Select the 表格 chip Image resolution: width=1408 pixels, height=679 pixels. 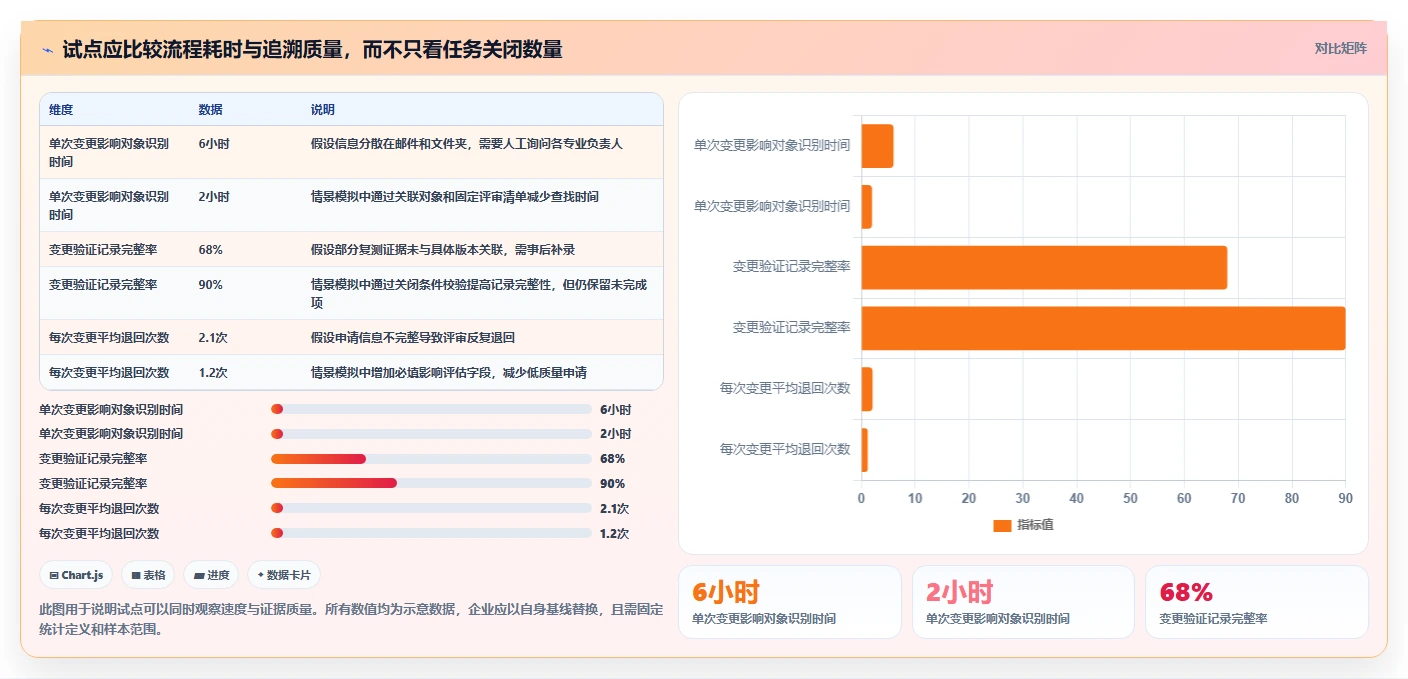pyautogui.click(x=148, y=575)
